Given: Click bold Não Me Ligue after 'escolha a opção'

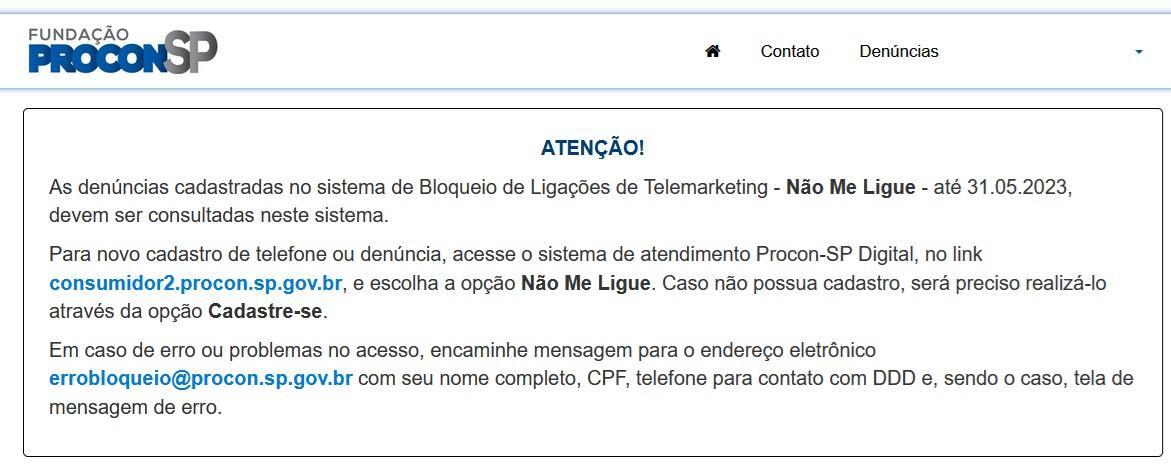Looking at the screenshot, I should pos(586,284).
